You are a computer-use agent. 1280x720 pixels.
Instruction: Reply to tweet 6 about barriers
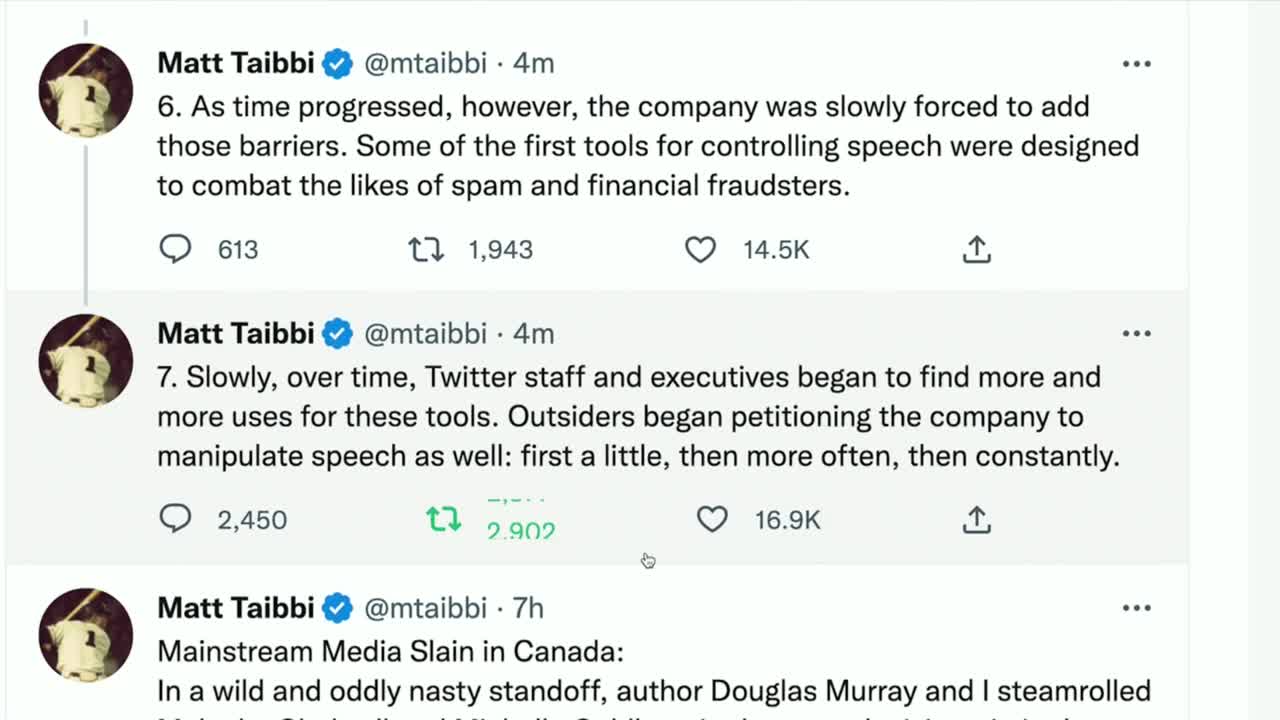tap(176, 249)
